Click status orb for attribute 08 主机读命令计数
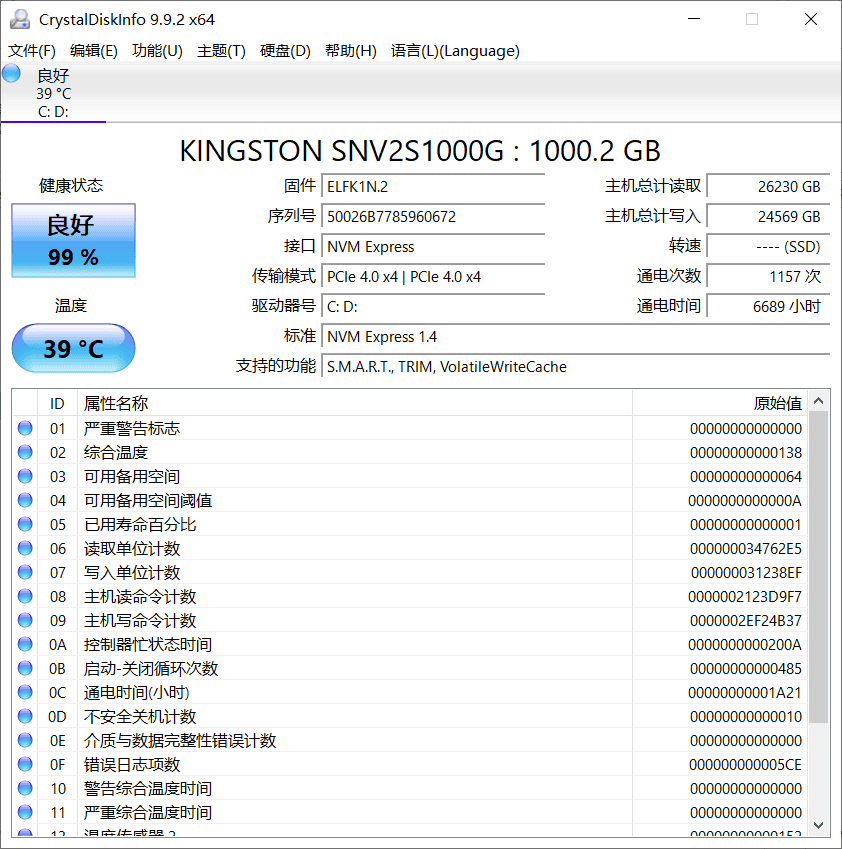This screenshot has width=842, height=849. 25,596
